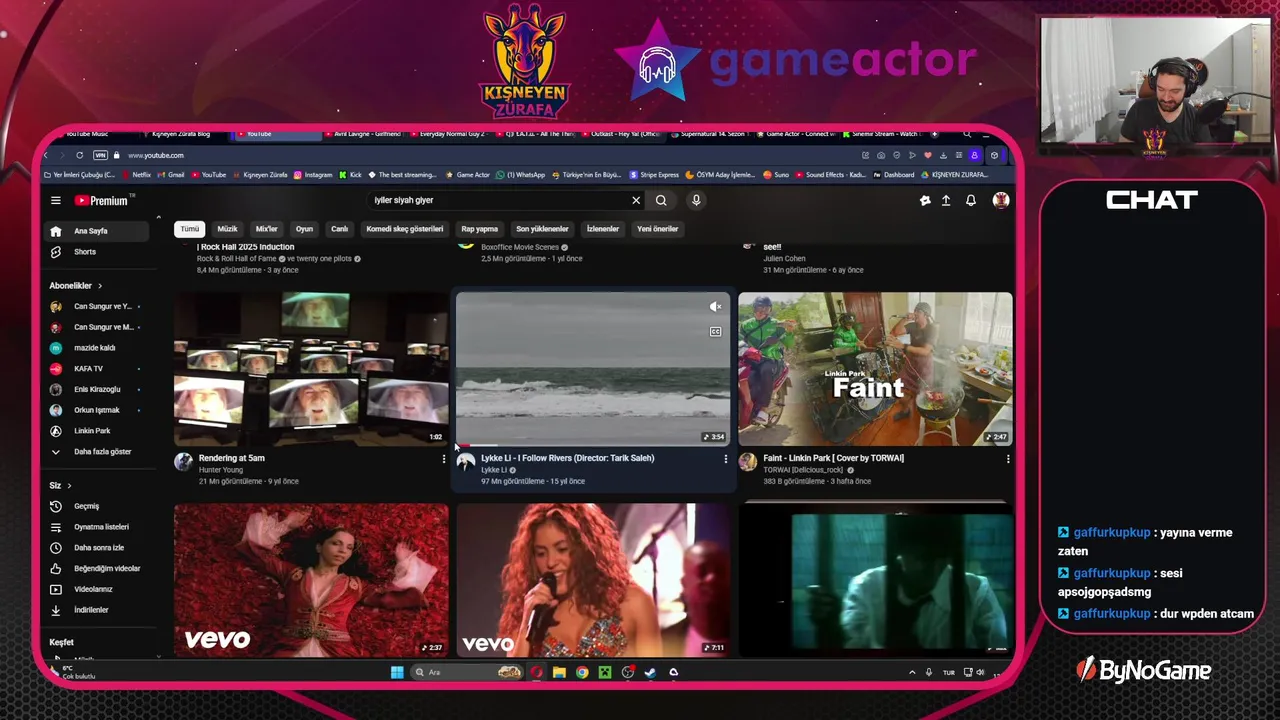Image resolution: width=1280 pixels, height=720 pixels.
Task: Unmute the Lykke Li preview video
Action: coord(715,307)
